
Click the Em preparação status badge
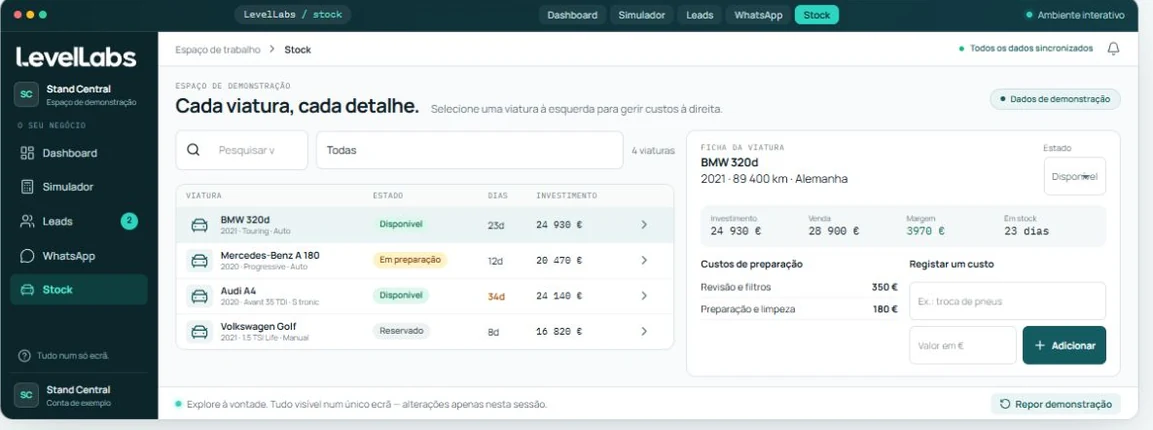click(410, 259)
